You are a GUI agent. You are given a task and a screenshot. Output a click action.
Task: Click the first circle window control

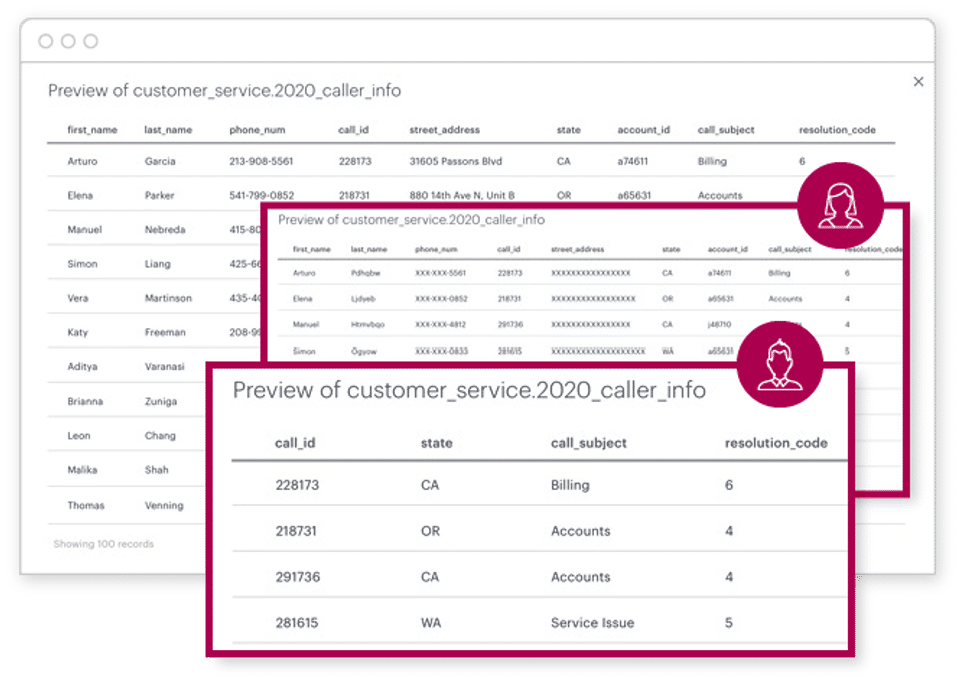point(45,41)
